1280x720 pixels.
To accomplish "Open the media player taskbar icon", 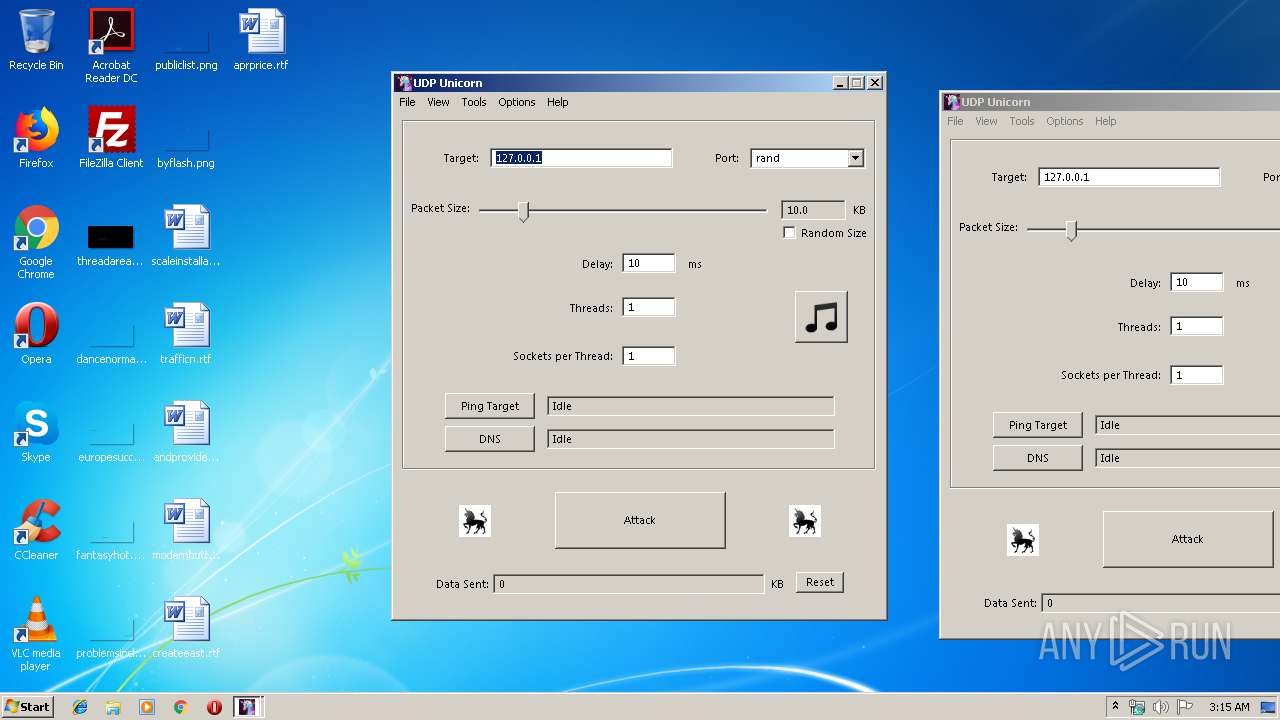I will [x=147, y=707].
